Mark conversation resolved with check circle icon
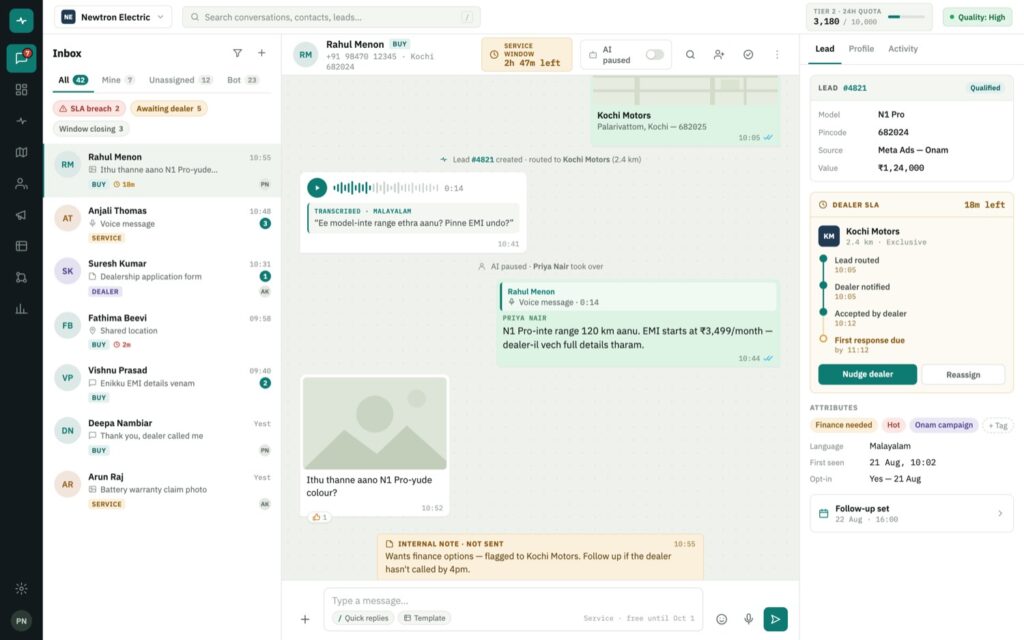The image size is (1024, 640). point(748,55)
